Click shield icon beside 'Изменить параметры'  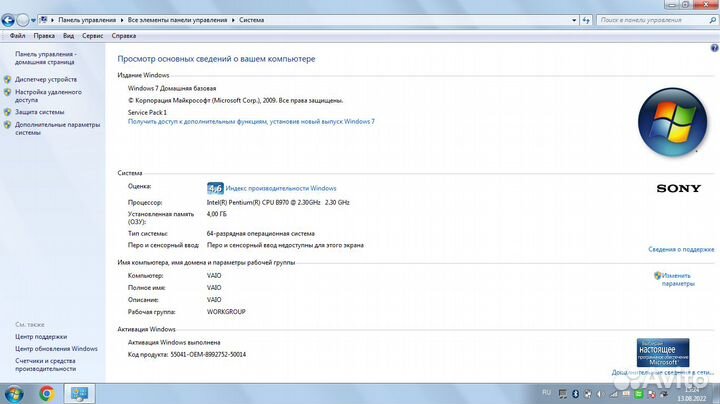657,275
